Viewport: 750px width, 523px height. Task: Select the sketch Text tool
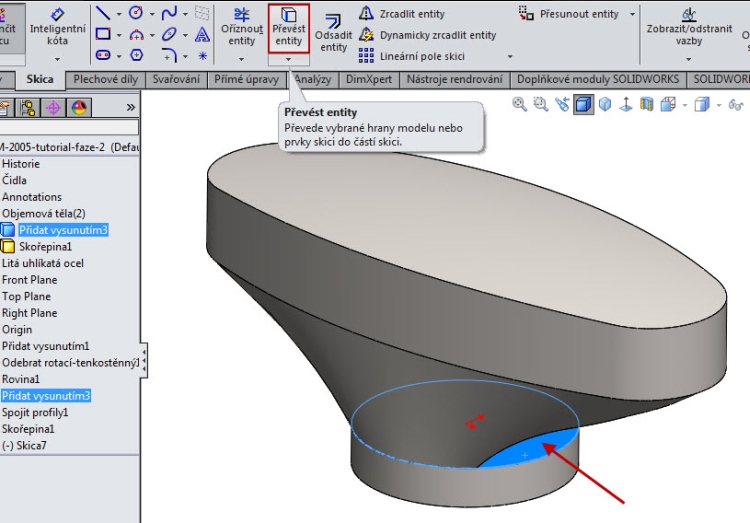tap(202, 34)
